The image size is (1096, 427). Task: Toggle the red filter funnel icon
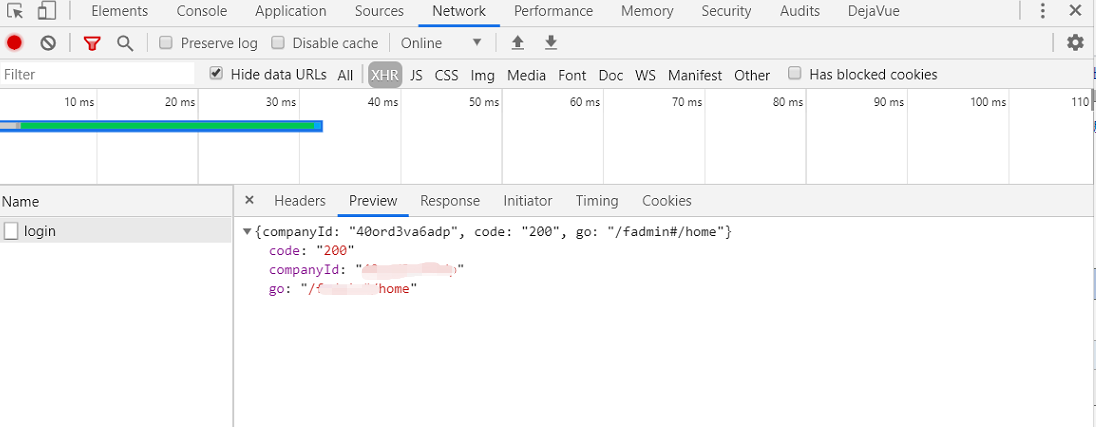tap(92, 43)
